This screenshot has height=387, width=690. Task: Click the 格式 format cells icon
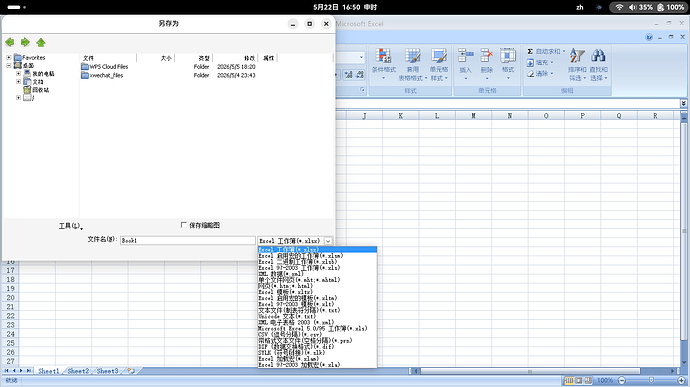click(508, 56)
